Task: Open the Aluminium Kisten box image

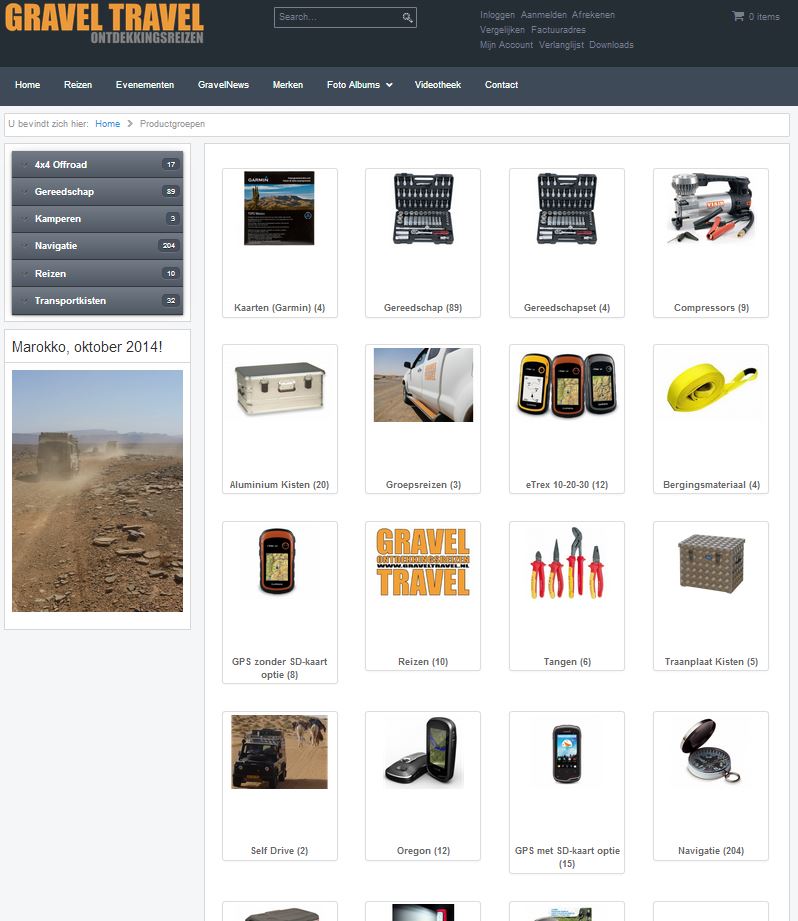Action: (280, 388)
